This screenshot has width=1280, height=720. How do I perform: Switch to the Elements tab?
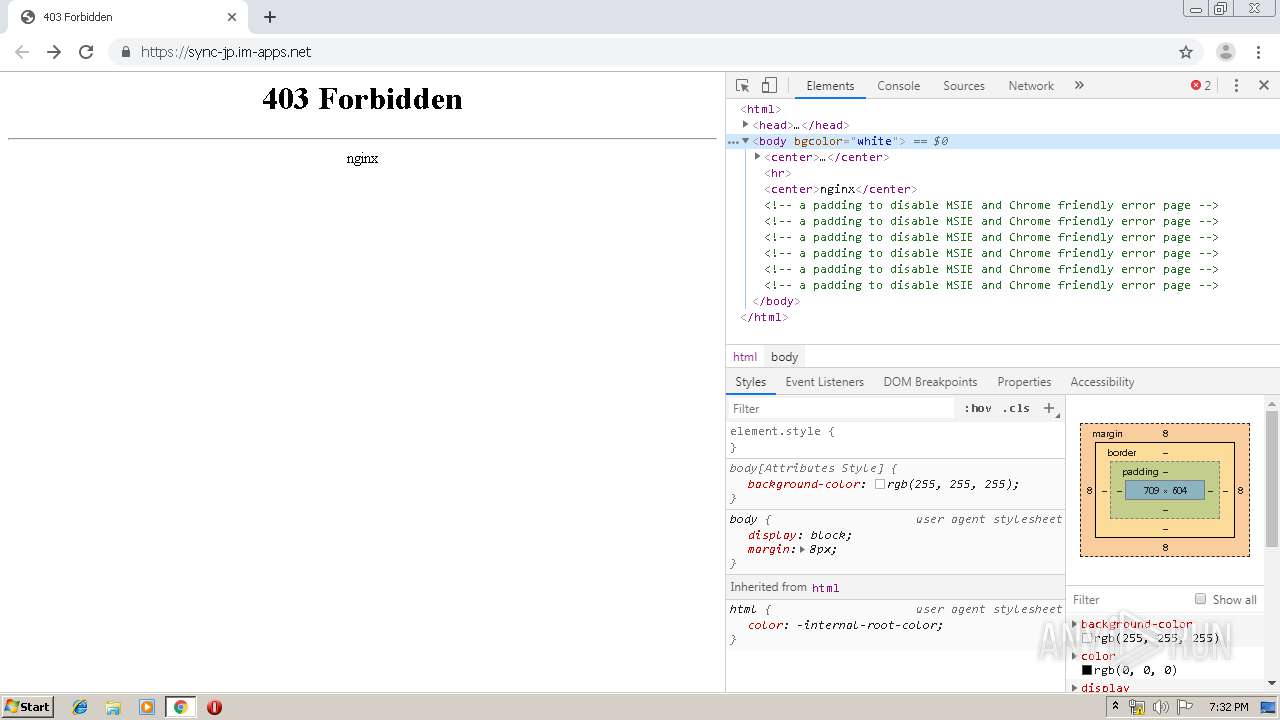(x=830, y=86)
